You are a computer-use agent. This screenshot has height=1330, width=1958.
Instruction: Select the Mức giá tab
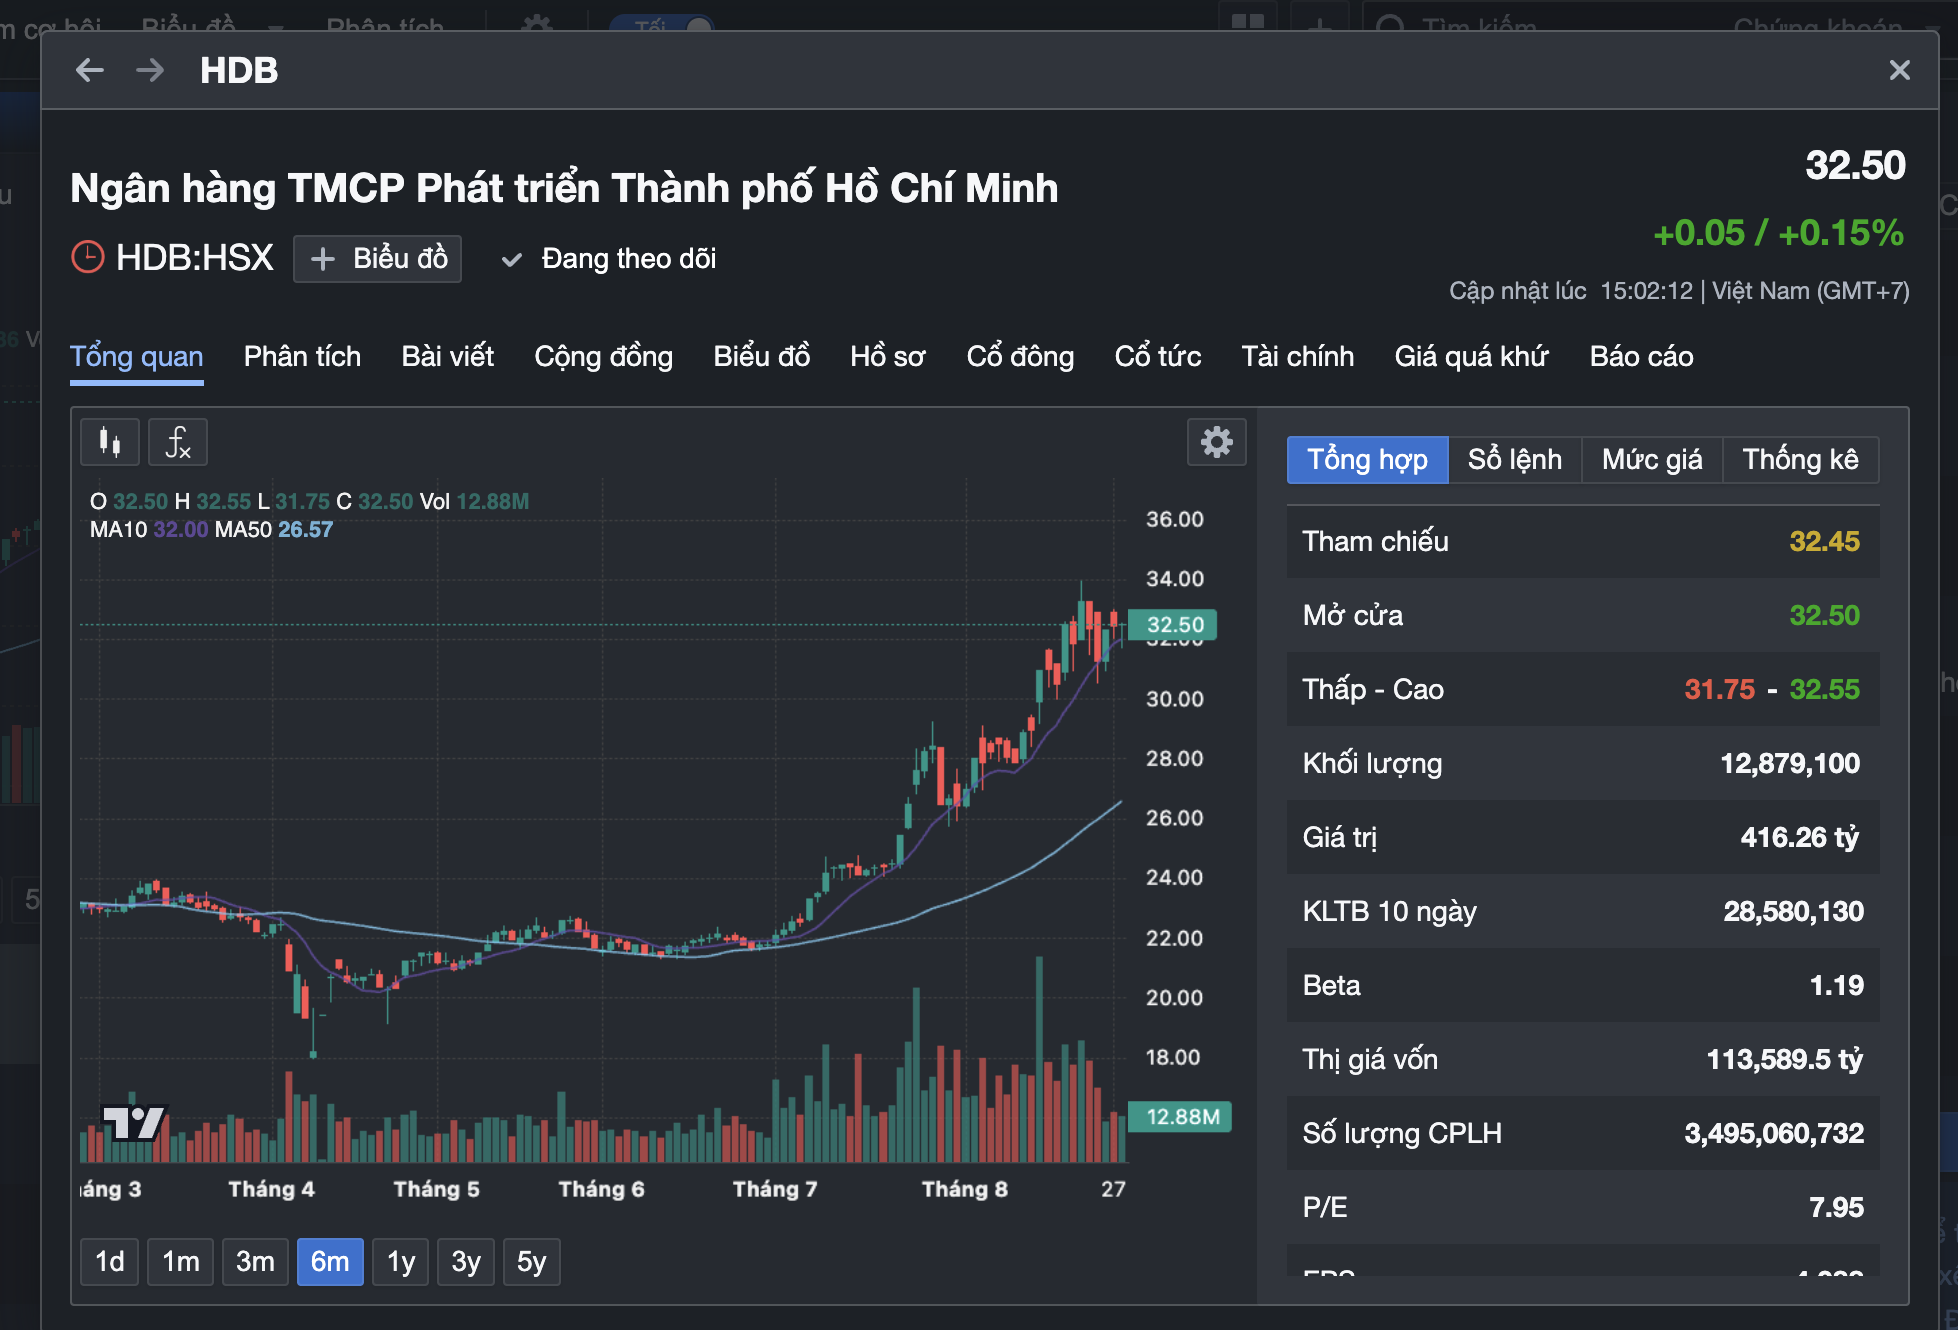[x=1651, y=460]
